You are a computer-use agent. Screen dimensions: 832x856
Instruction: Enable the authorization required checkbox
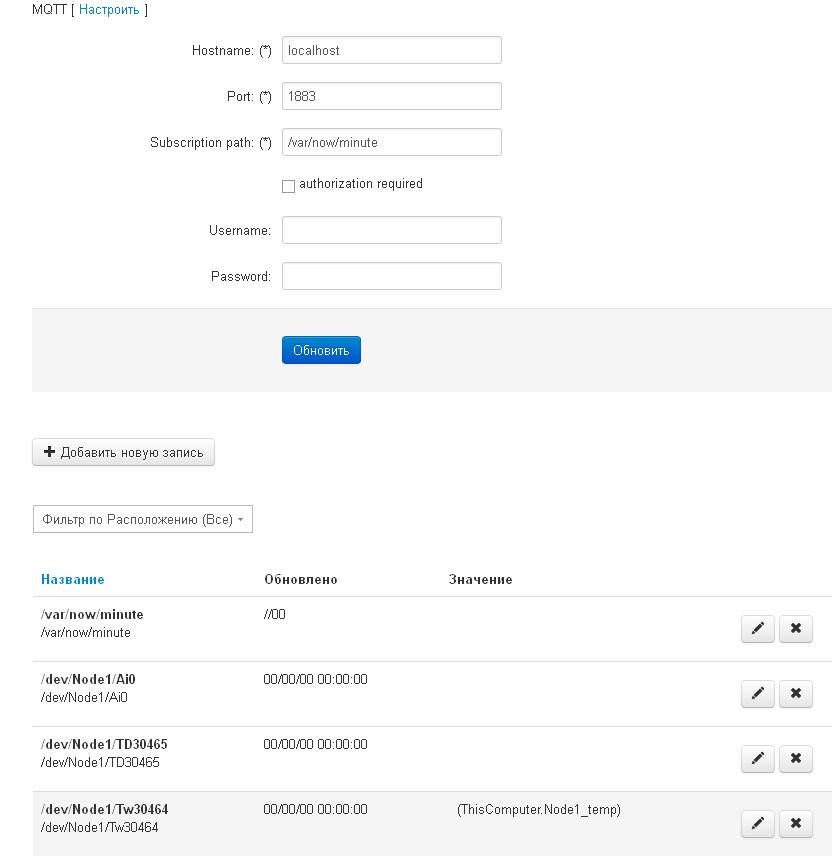click(x=289, y=186)
